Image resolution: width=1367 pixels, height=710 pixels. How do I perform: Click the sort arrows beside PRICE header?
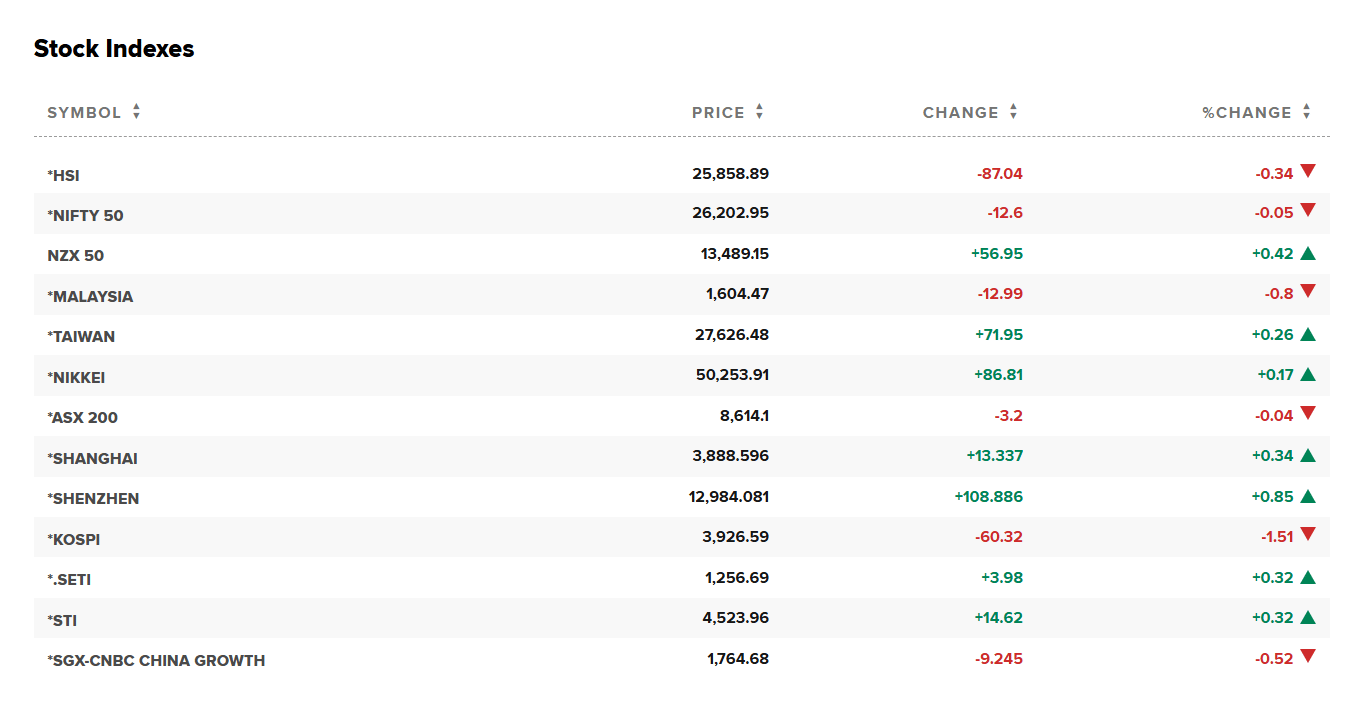[x=759, y=112]
